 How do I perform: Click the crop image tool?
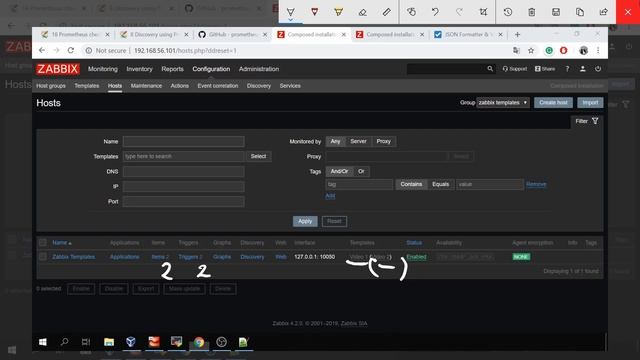click(483, 12)
